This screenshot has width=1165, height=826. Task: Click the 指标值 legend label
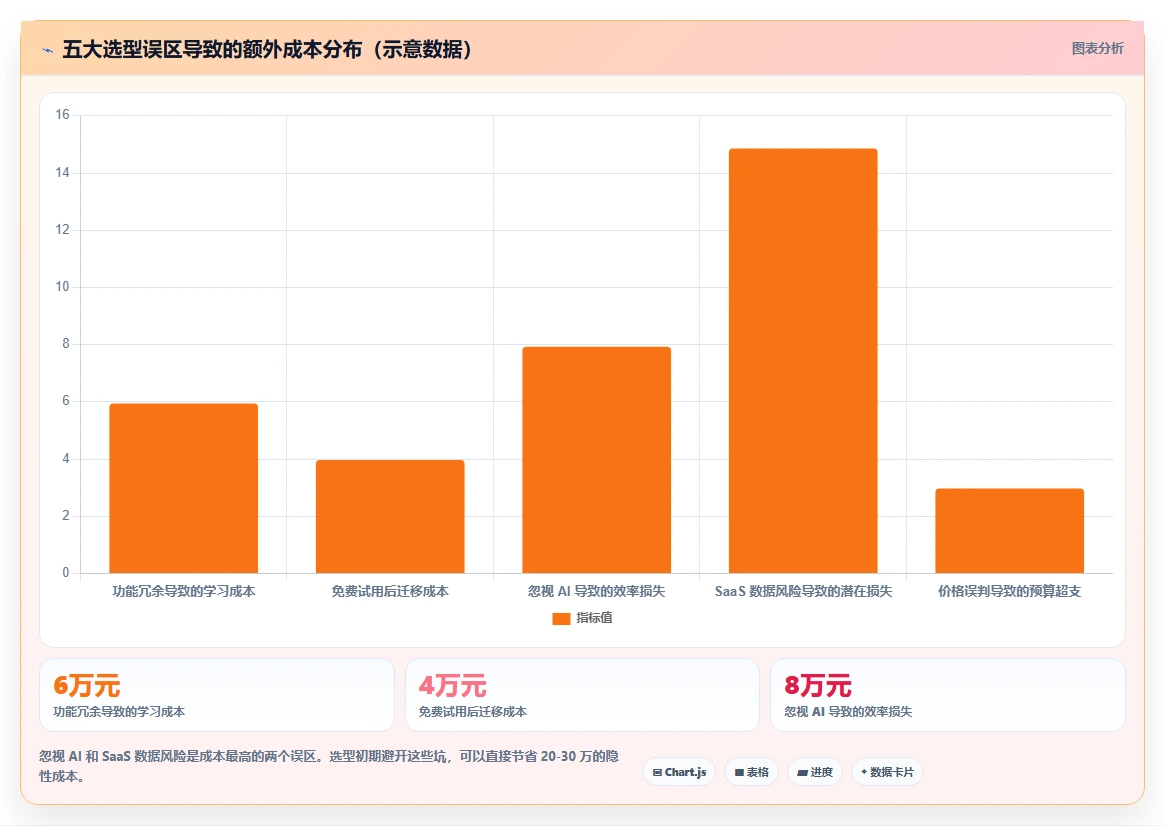[x=594, y=617]
